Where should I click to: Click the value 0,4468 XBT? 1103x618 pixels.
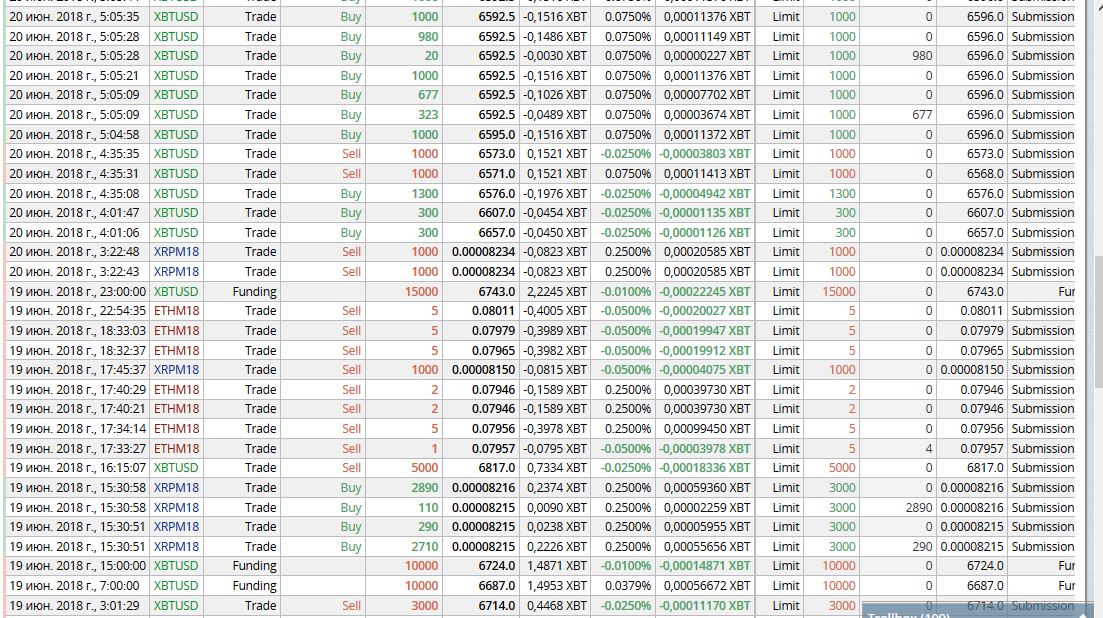pos(556,605)
